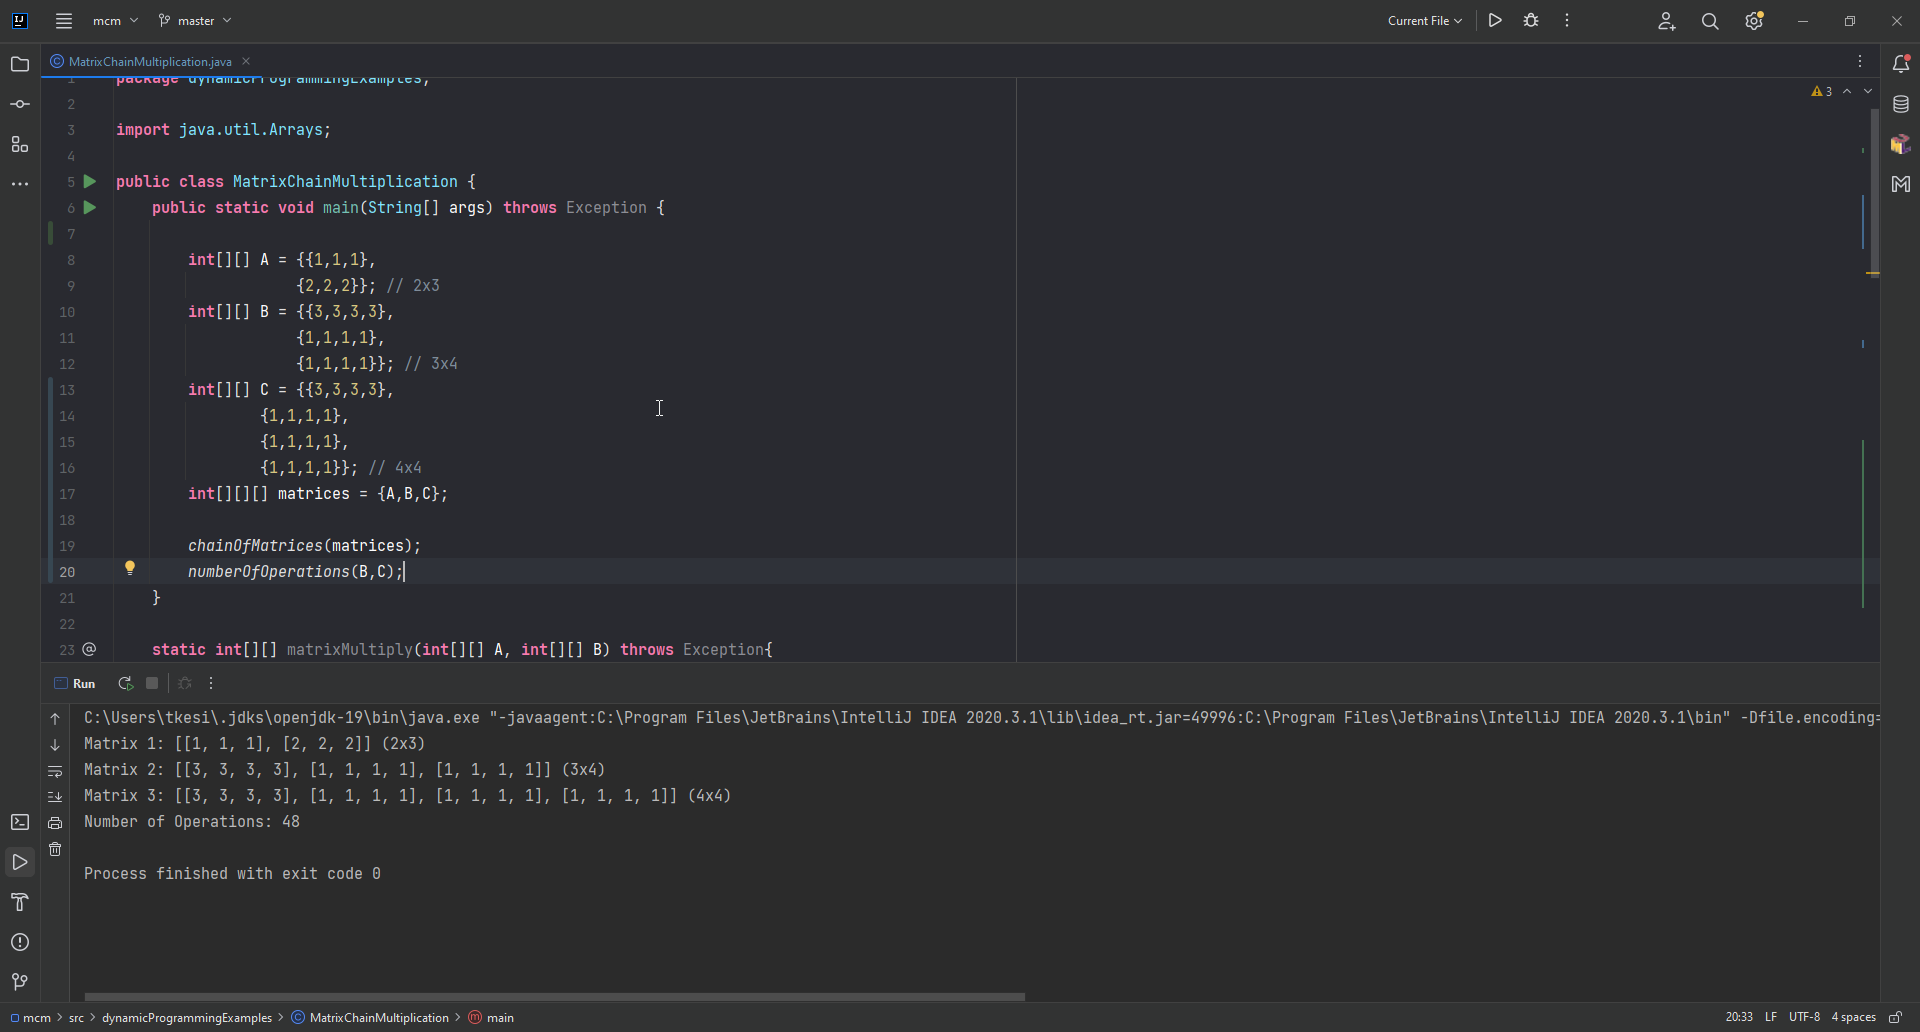This screenshot has height=1032, width=1920.
Task: Click mcm breadcrumb in status bar
Action: click(x=30, y=1018)
